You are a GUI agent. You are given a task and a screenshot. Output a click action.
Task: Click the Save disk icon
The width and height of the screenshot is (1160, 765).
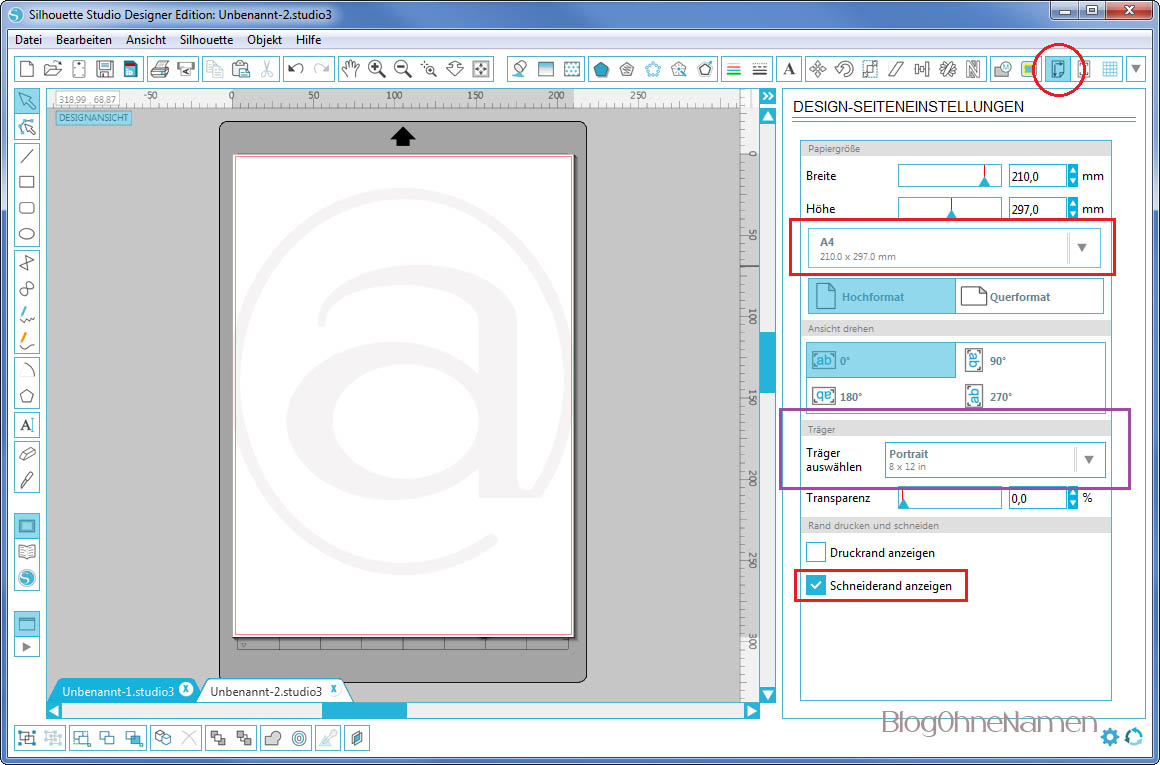tap(104, 69)
